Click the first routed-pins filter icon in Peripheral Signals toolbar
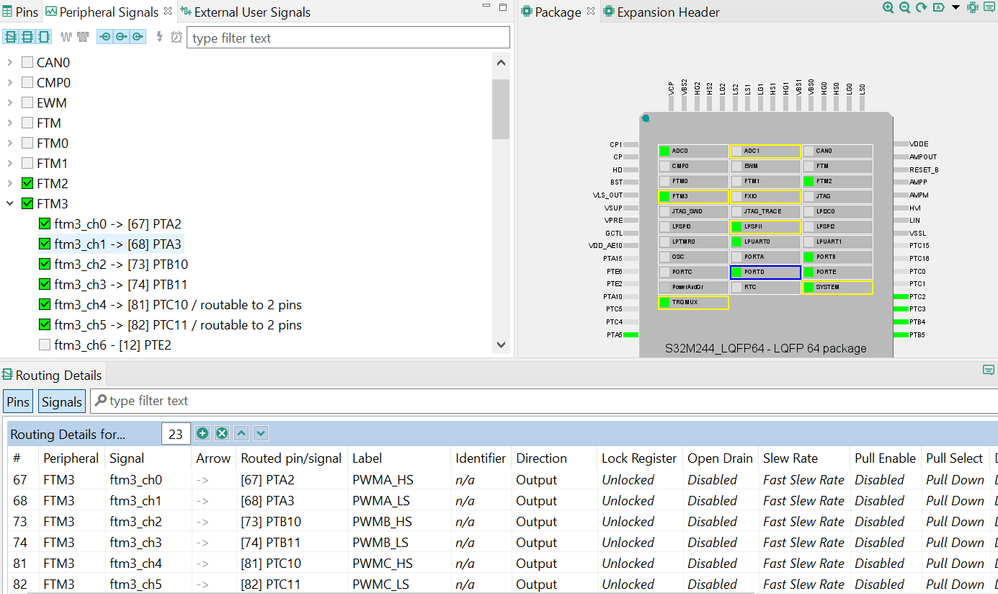 point(11,37)
